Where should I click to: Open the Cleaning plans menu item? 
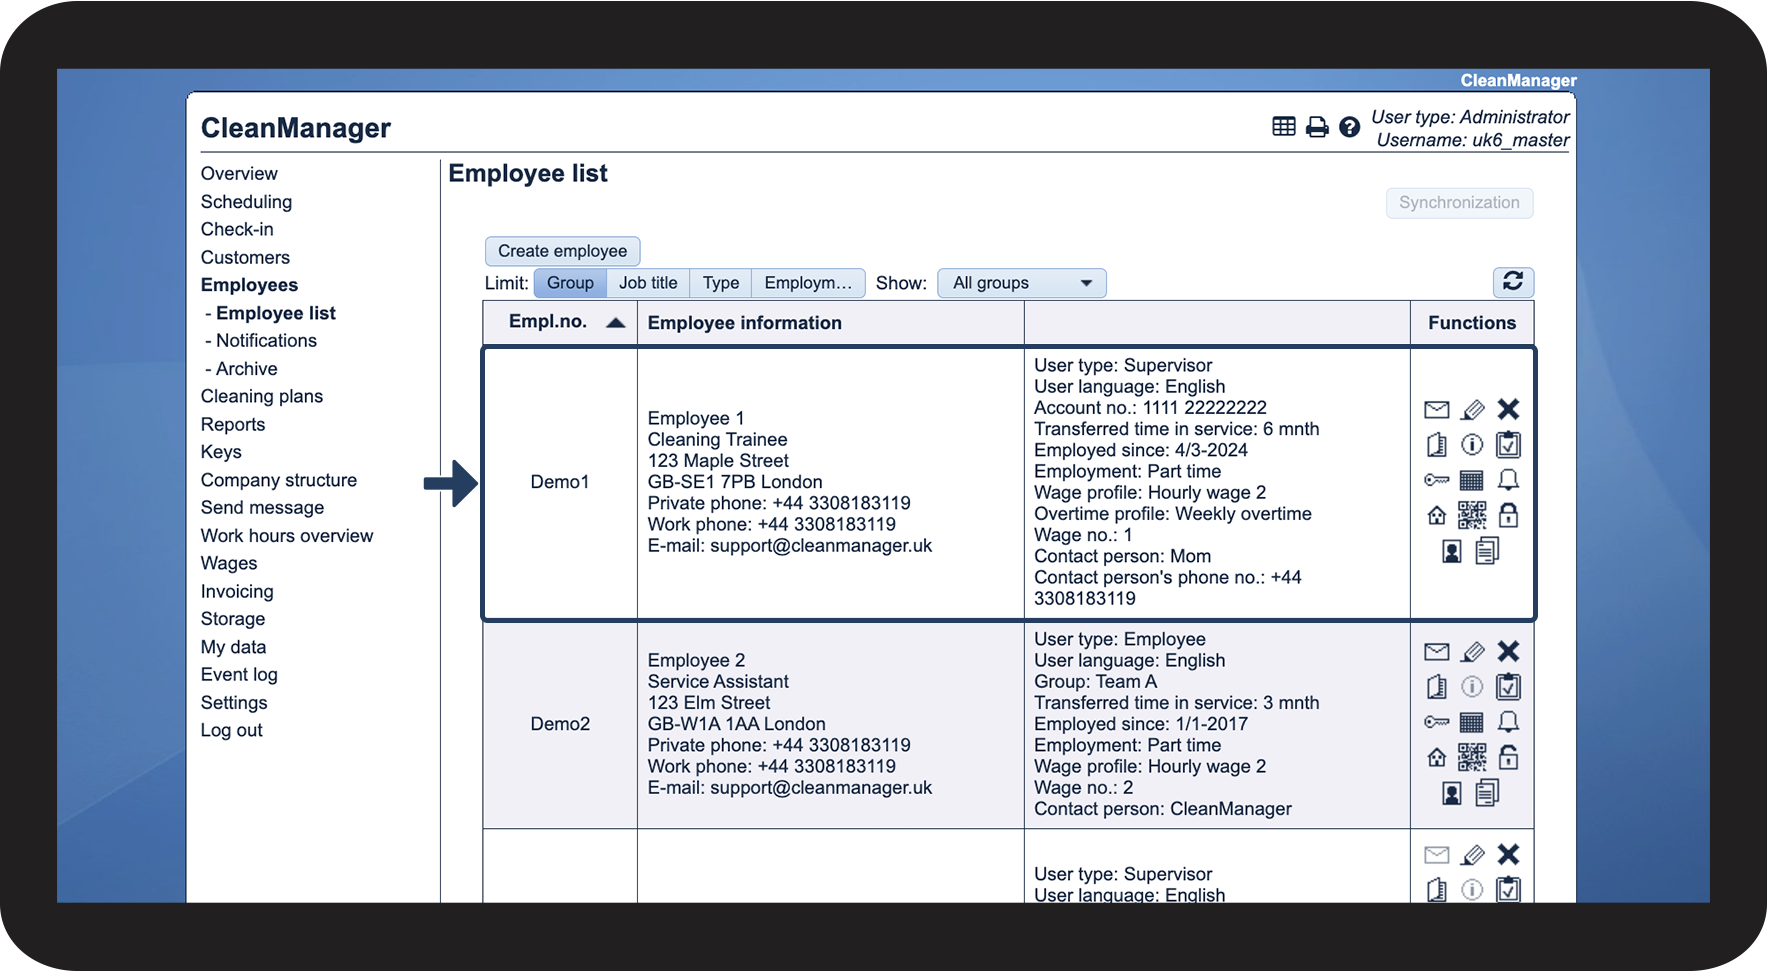pyautogui.click(x=262, y=396)
